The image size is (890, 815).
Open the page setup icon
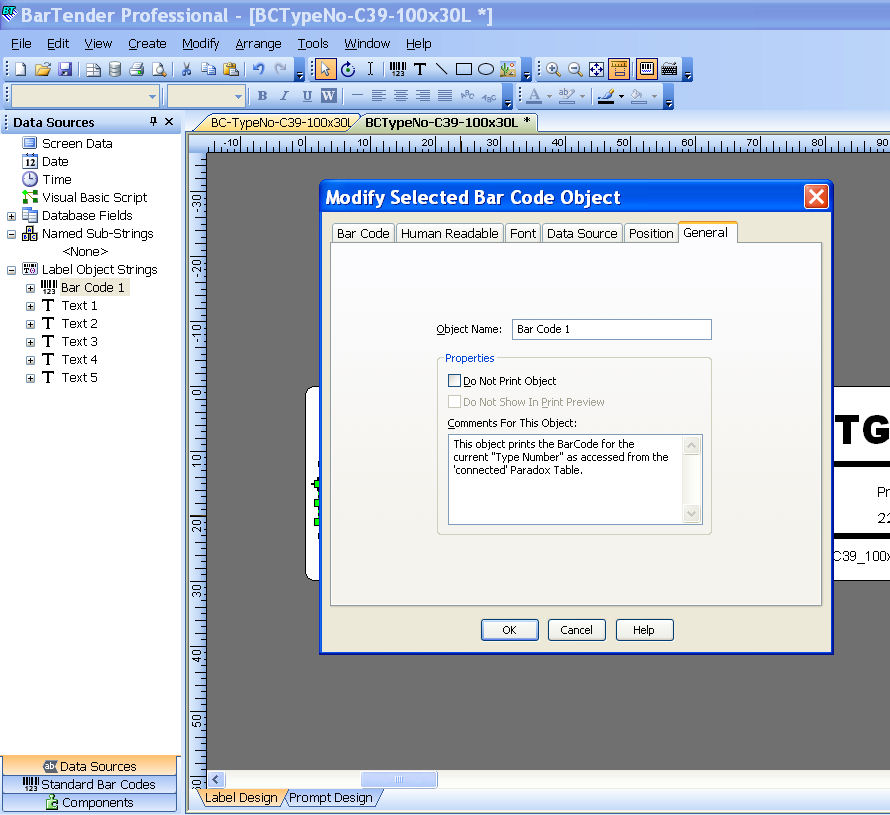point(93,69)
